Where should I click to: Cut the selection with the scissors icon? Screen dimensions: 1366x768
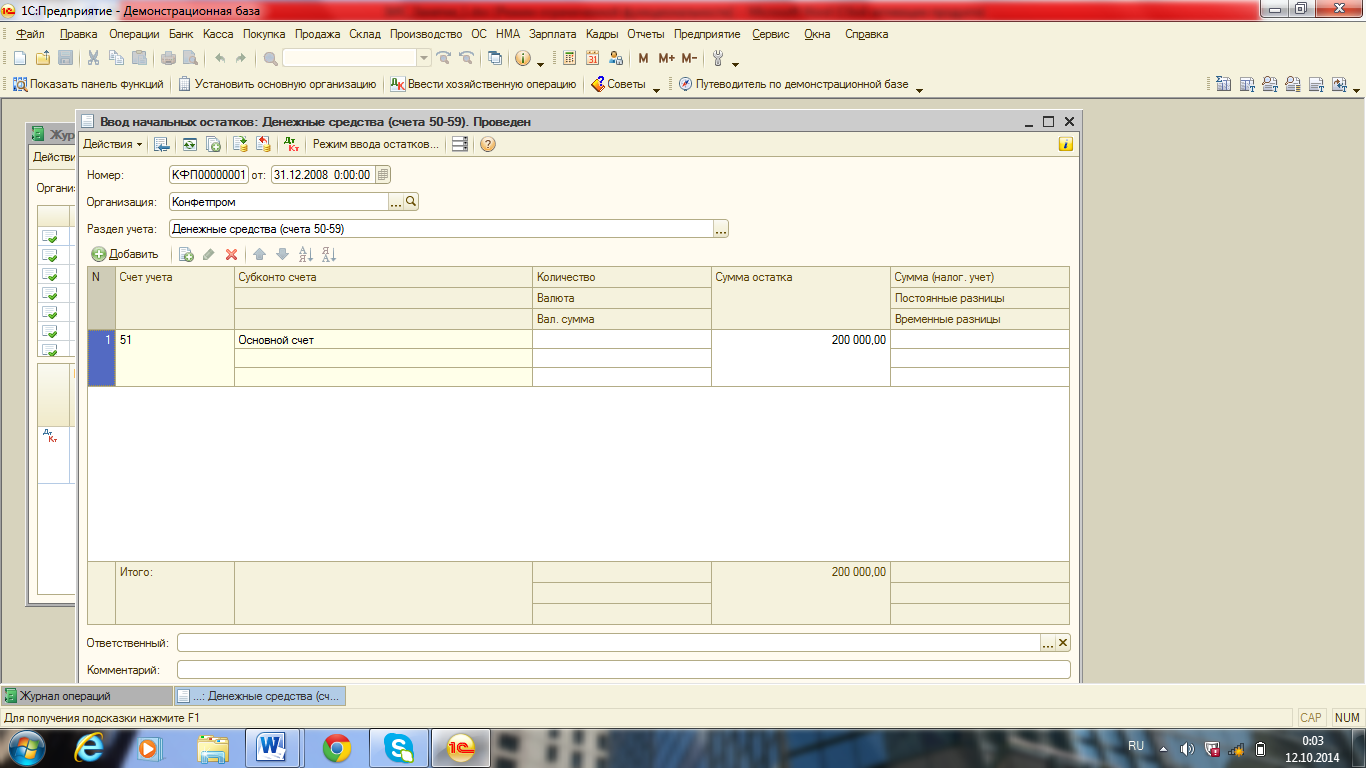tap(93, 58)
